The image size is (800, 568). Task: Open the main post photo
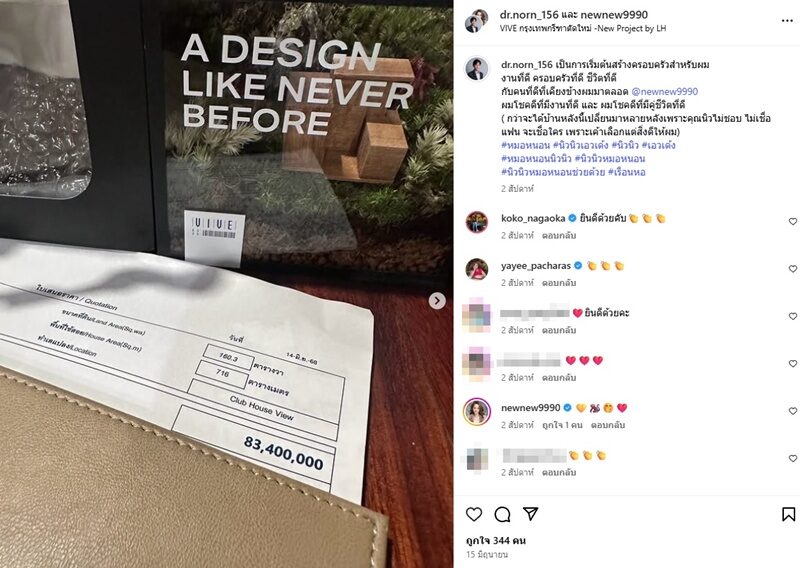tap(227, 284)
